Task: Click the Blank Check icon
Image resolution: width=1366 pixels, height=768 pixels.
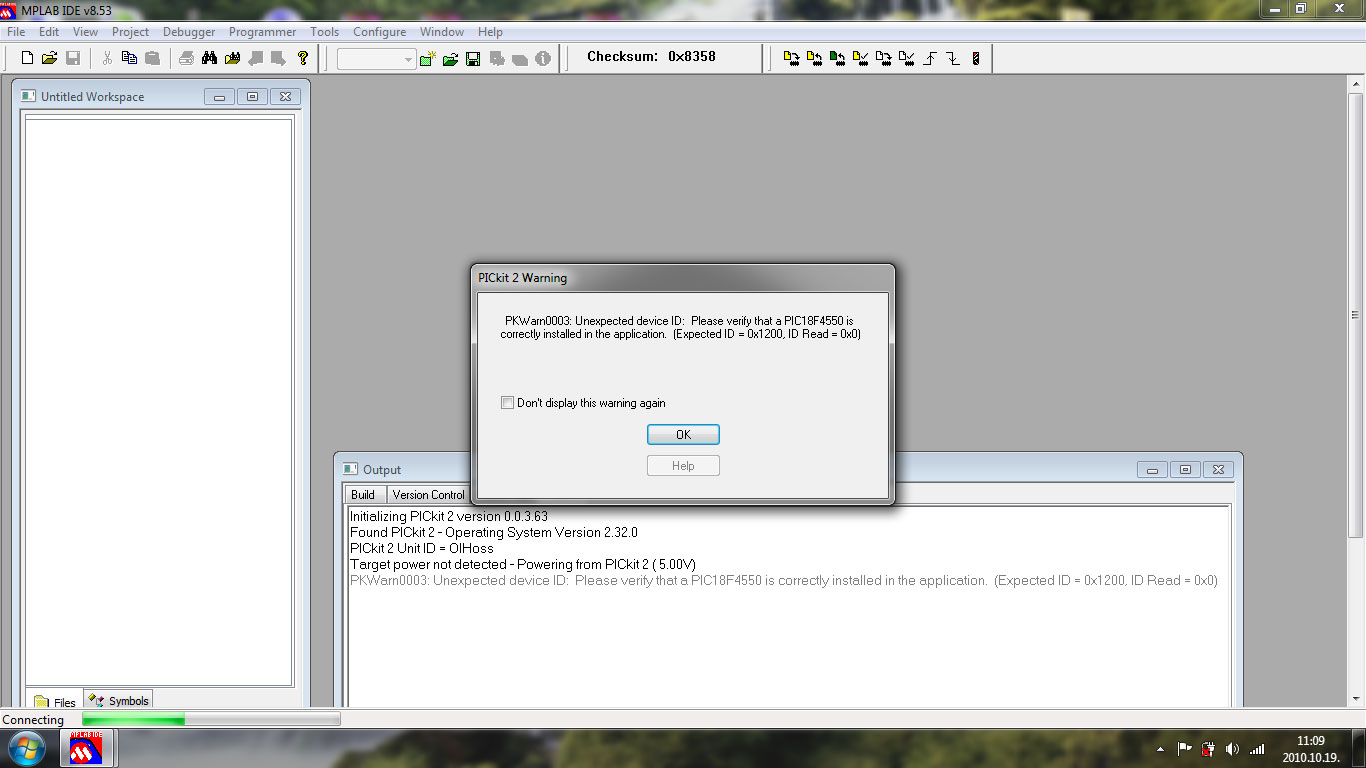Action: pos(906,58)
